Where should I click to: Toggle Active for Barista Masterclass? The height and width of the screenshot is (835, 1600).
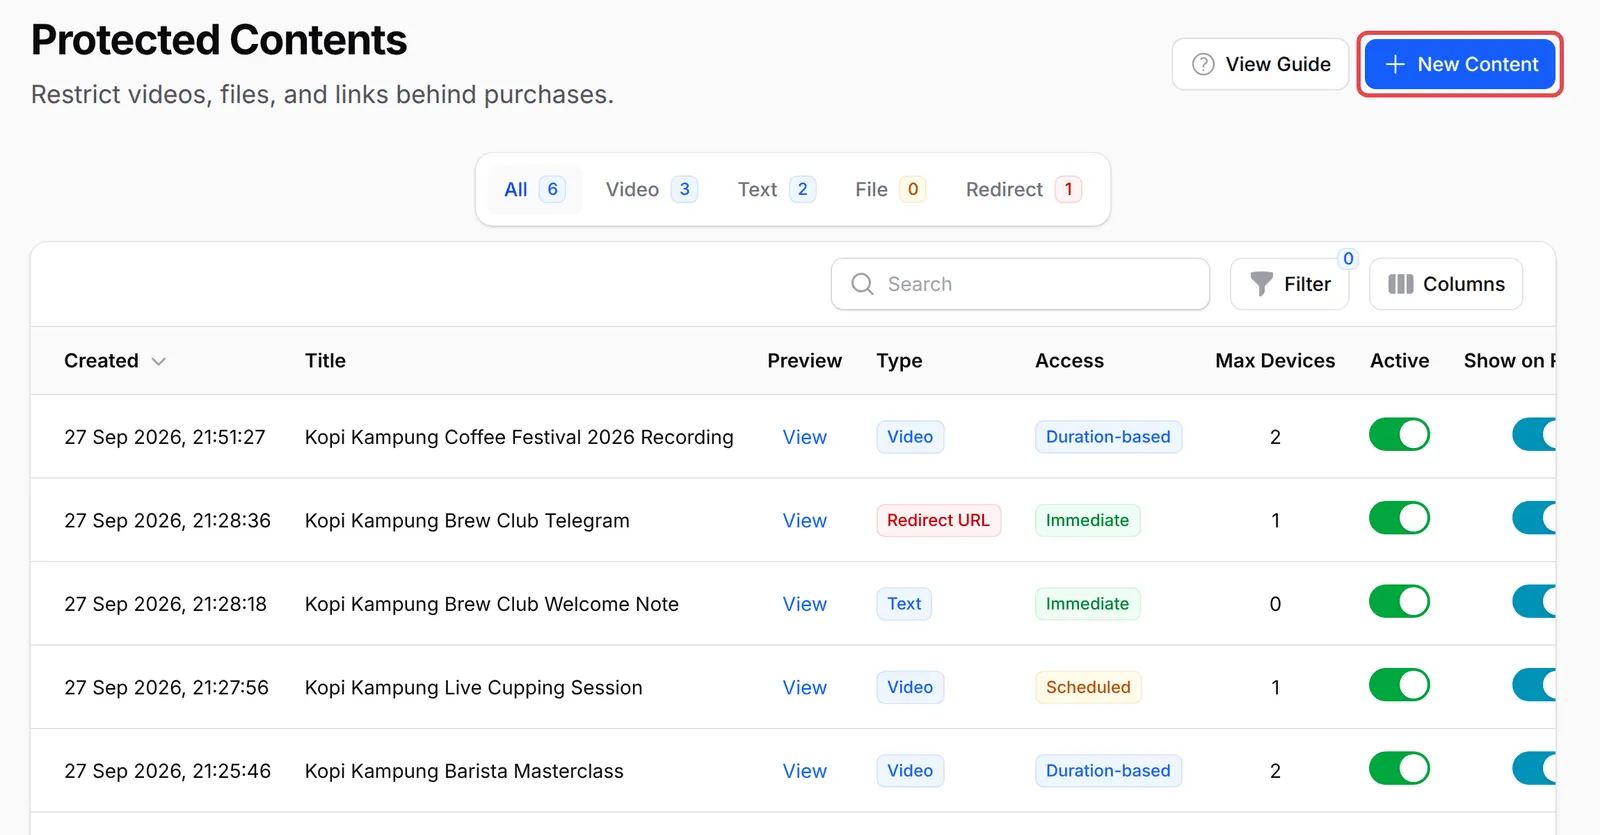pos(1399,769)
